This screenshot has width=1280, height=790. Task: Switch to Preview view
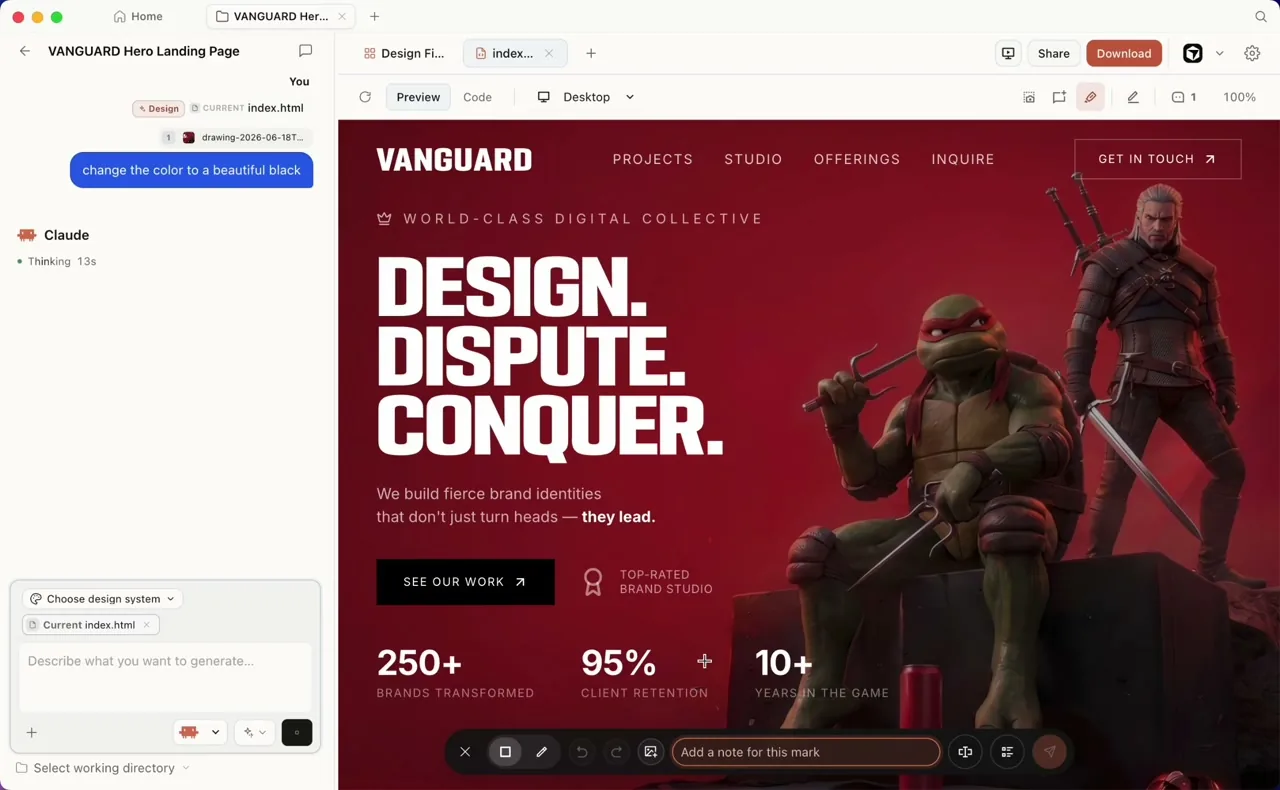[x=418, y=97]
